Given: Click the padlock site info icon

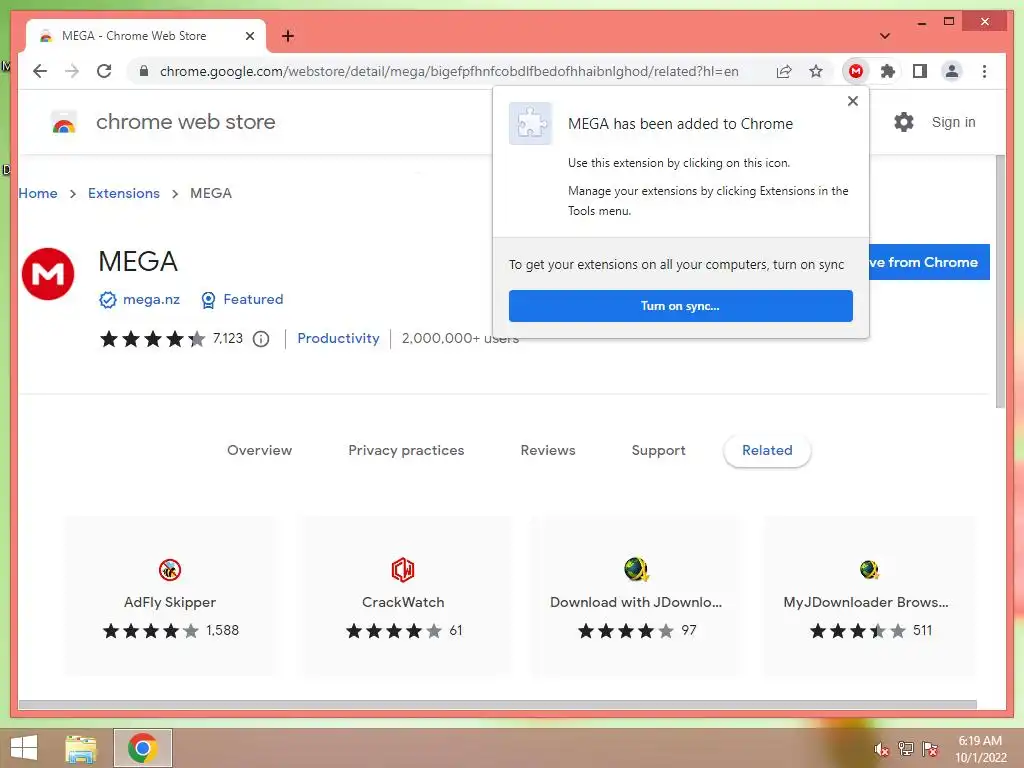Looking at the screenshot, I should point(144,71).
